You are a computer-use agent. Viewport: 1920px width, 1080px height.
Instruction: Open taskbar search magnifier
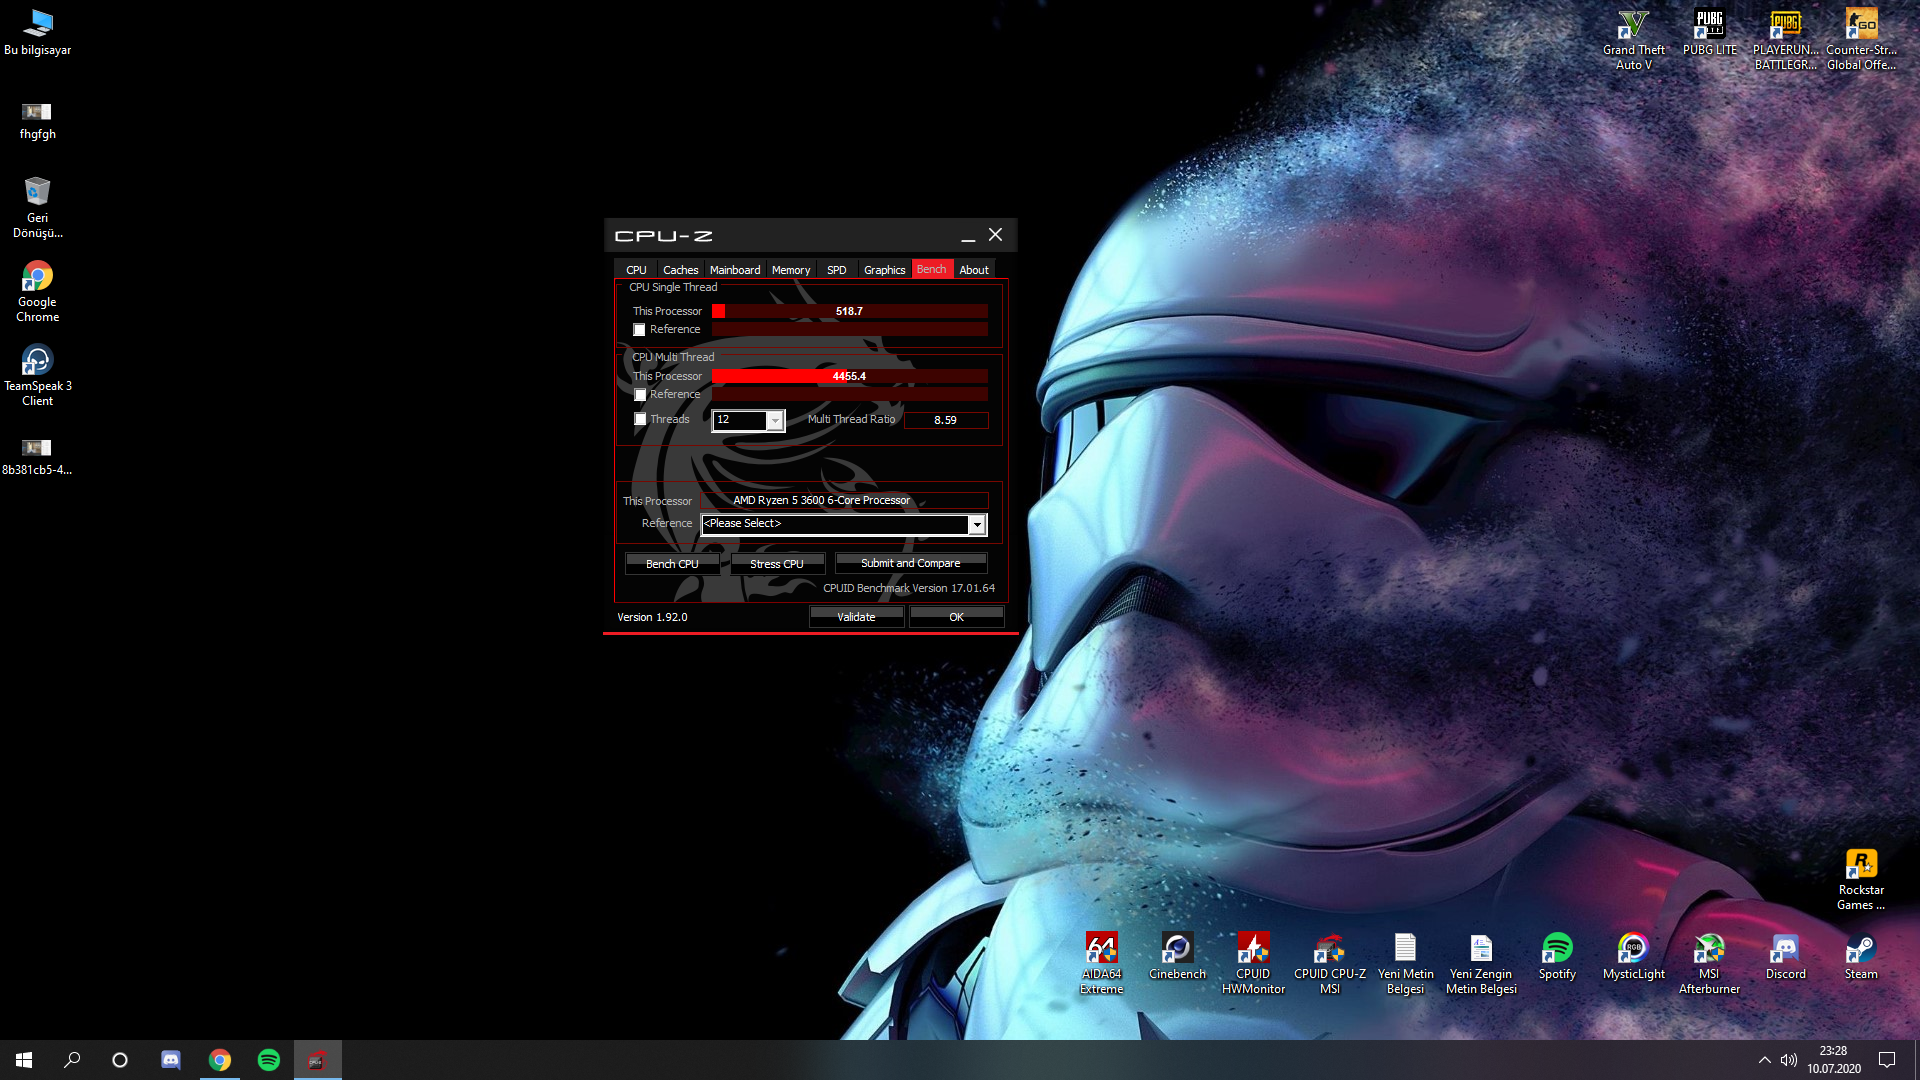(72, 1060)
